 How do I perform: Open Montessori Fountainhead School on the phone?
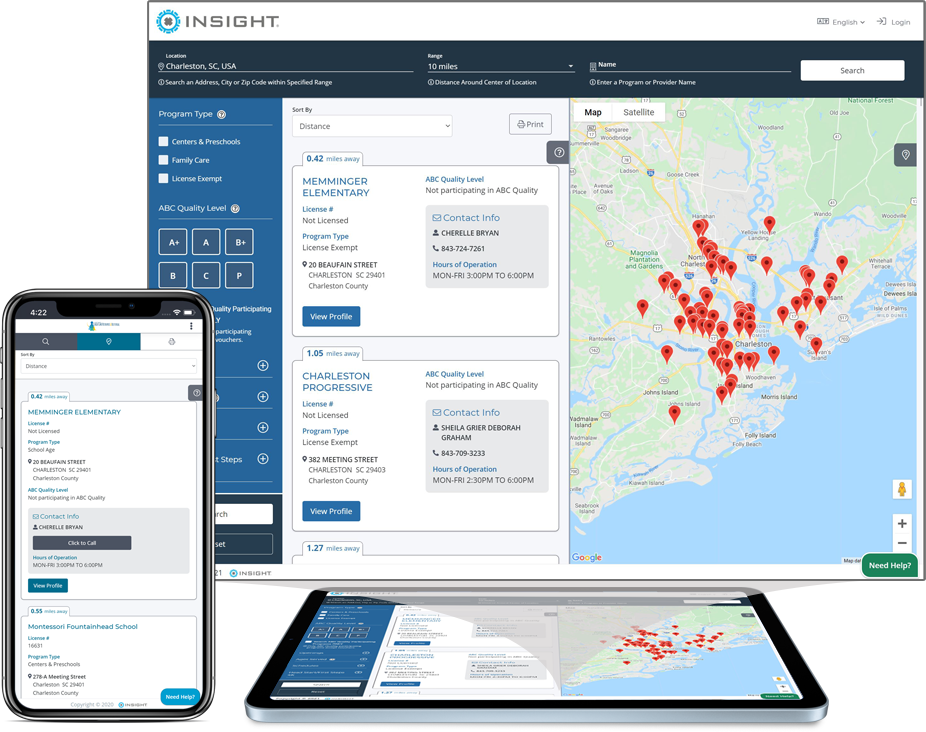point(83,627)
